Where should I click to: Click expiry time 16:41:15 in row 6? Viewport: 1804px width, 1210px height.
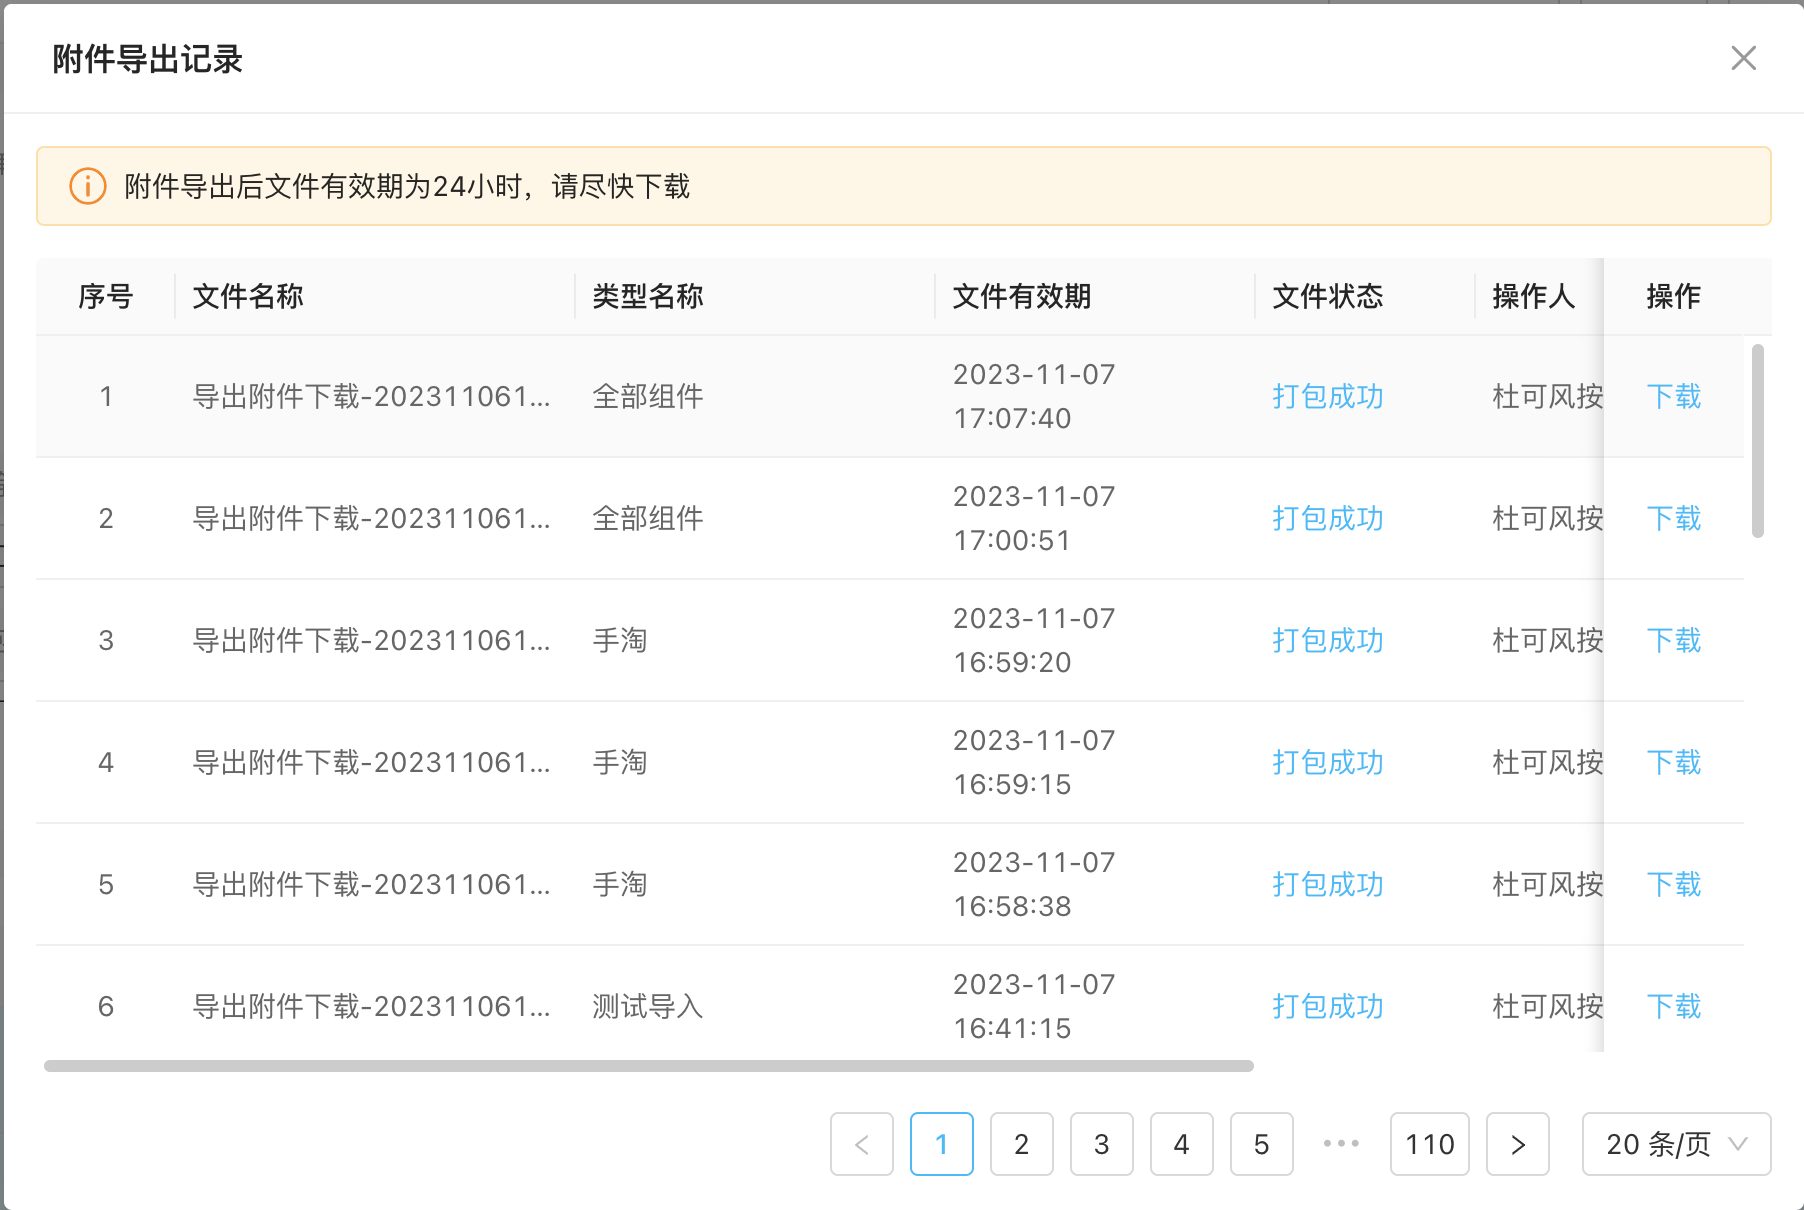pyautogui.click(x=1012, y=1029)
